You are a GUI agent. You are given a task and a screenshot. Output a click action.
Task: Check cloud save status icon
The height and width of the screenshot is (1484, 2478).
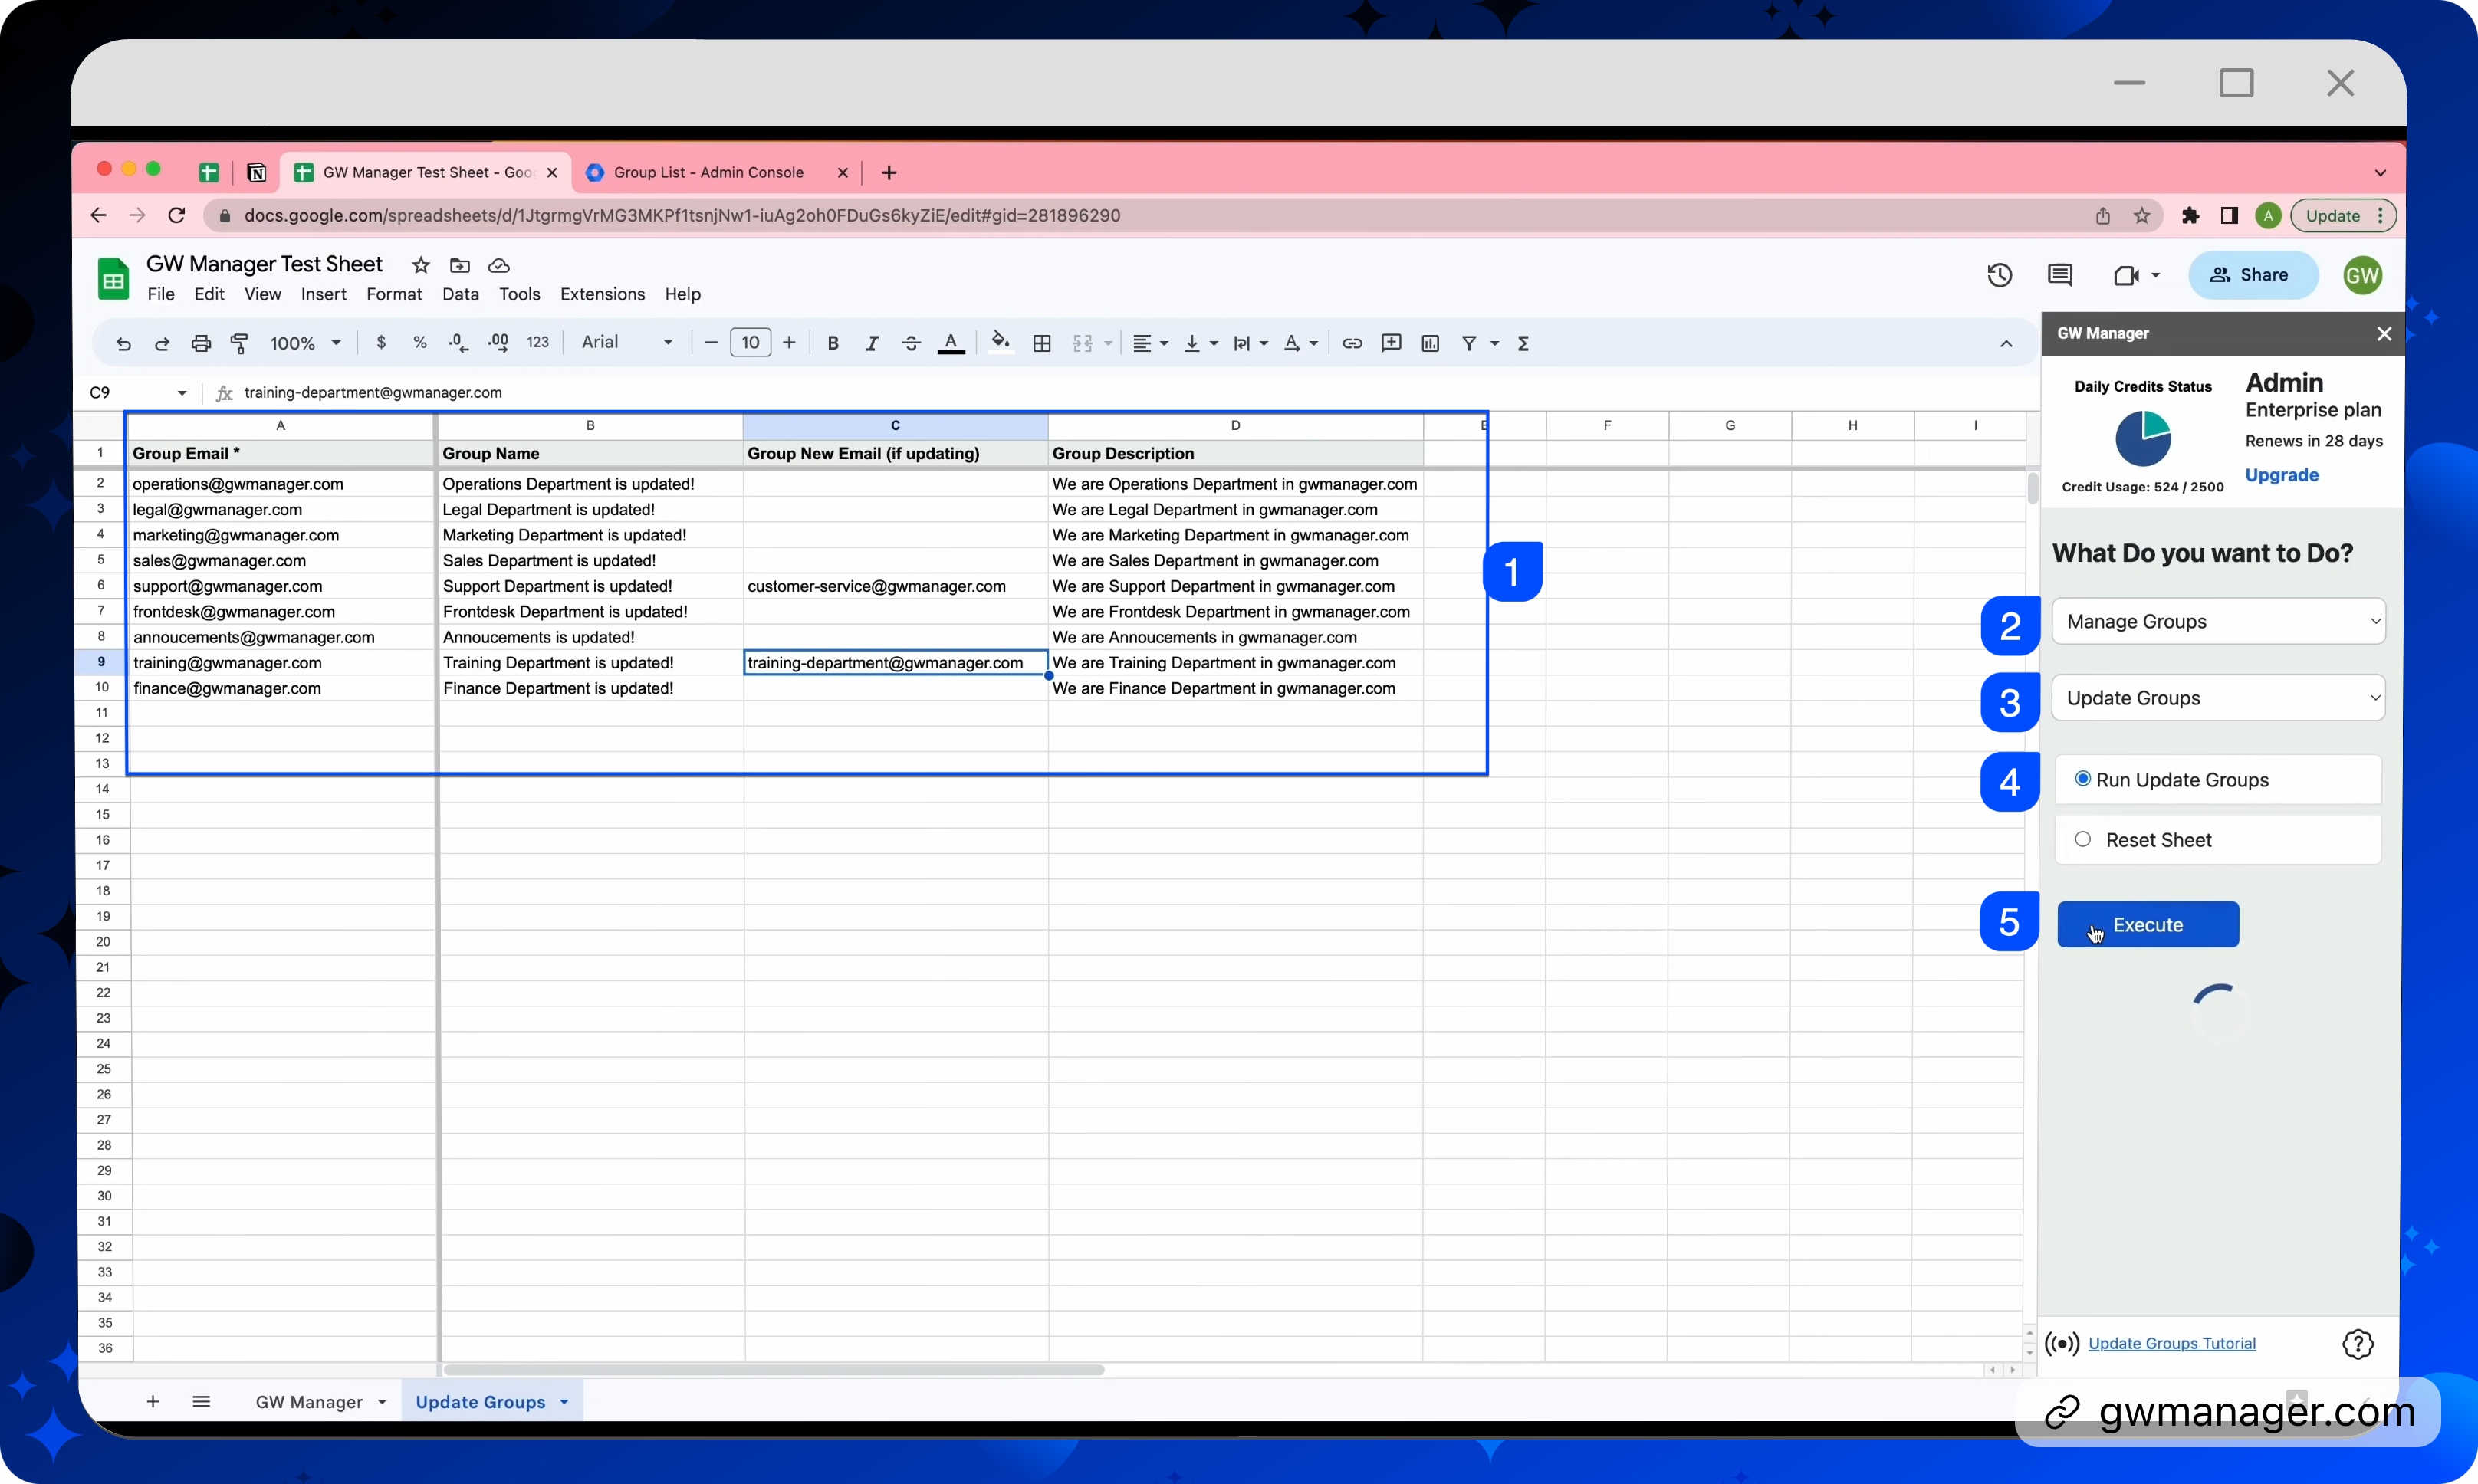pos(499,265)
